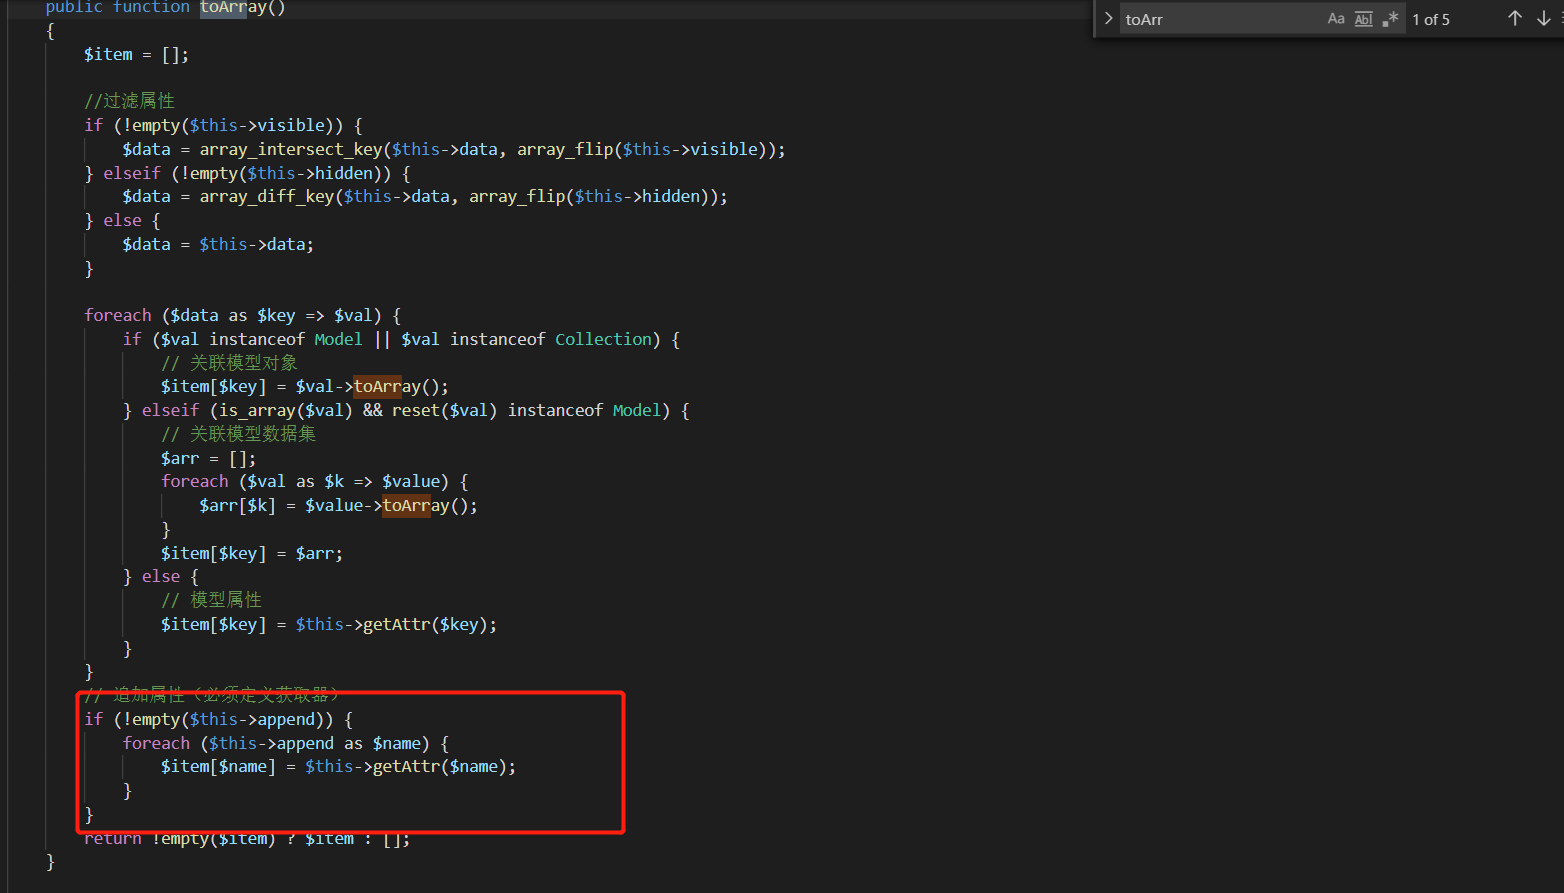
Task: Toggle Match Whole Word option
Action: click(x=1364, y=19)
